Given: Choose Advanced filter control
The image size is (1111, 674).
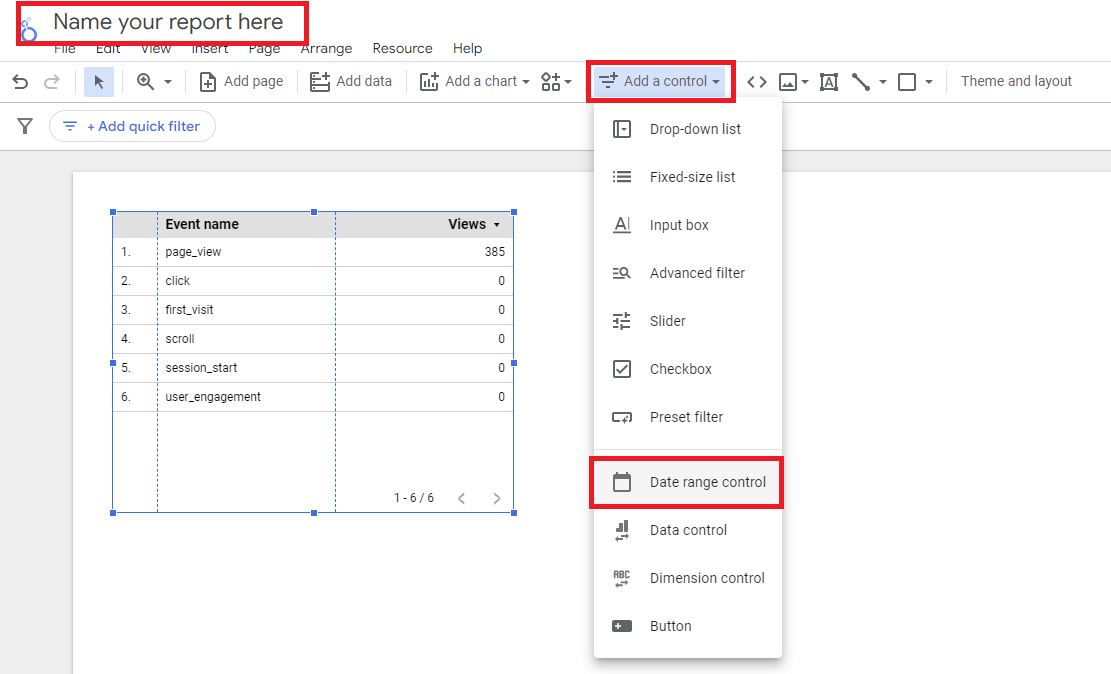Looking at the screenshot, I should coord(688,273).
